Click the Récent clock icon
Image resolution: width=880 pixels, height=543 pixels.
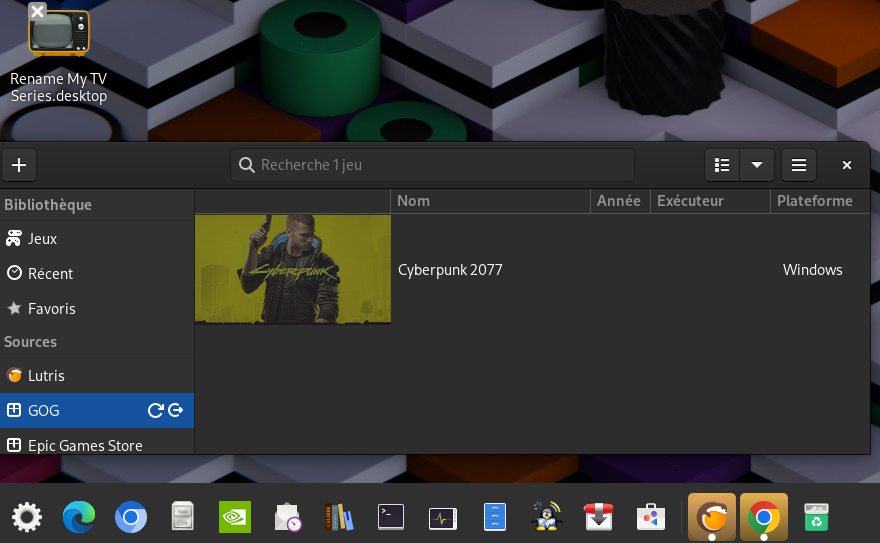coord(14,273)
